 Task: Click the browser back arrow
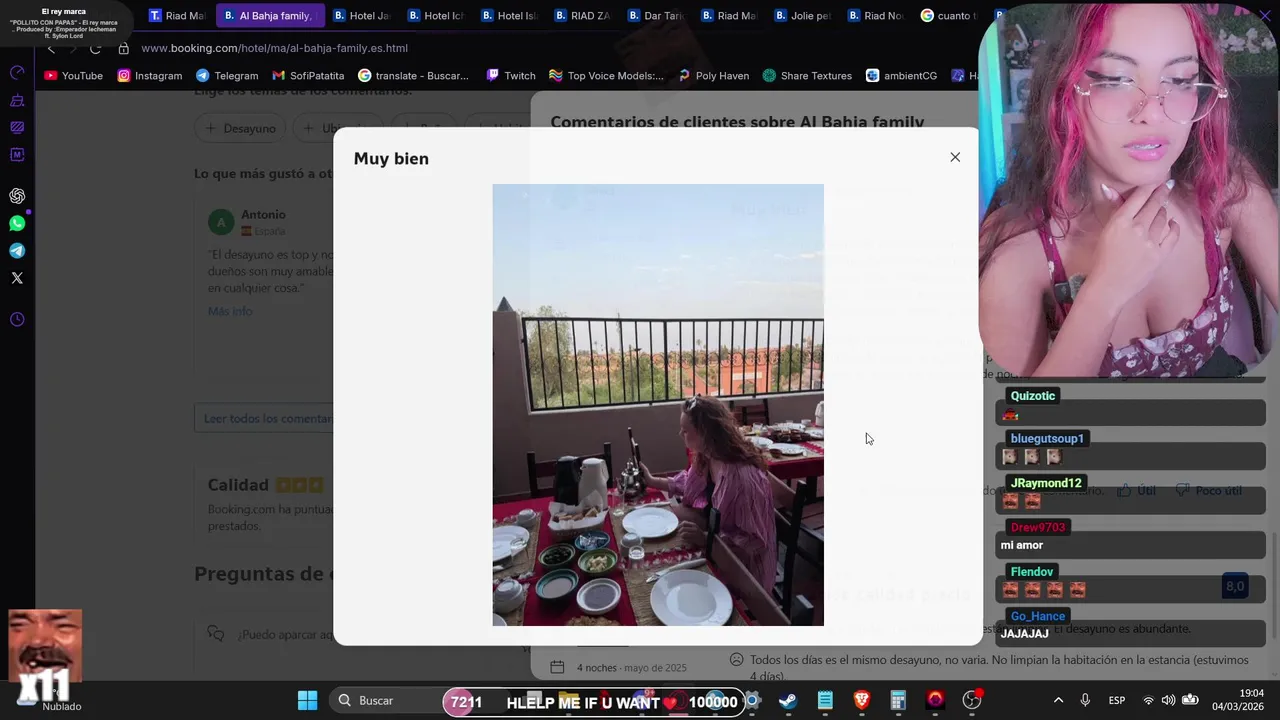point(52,48)
